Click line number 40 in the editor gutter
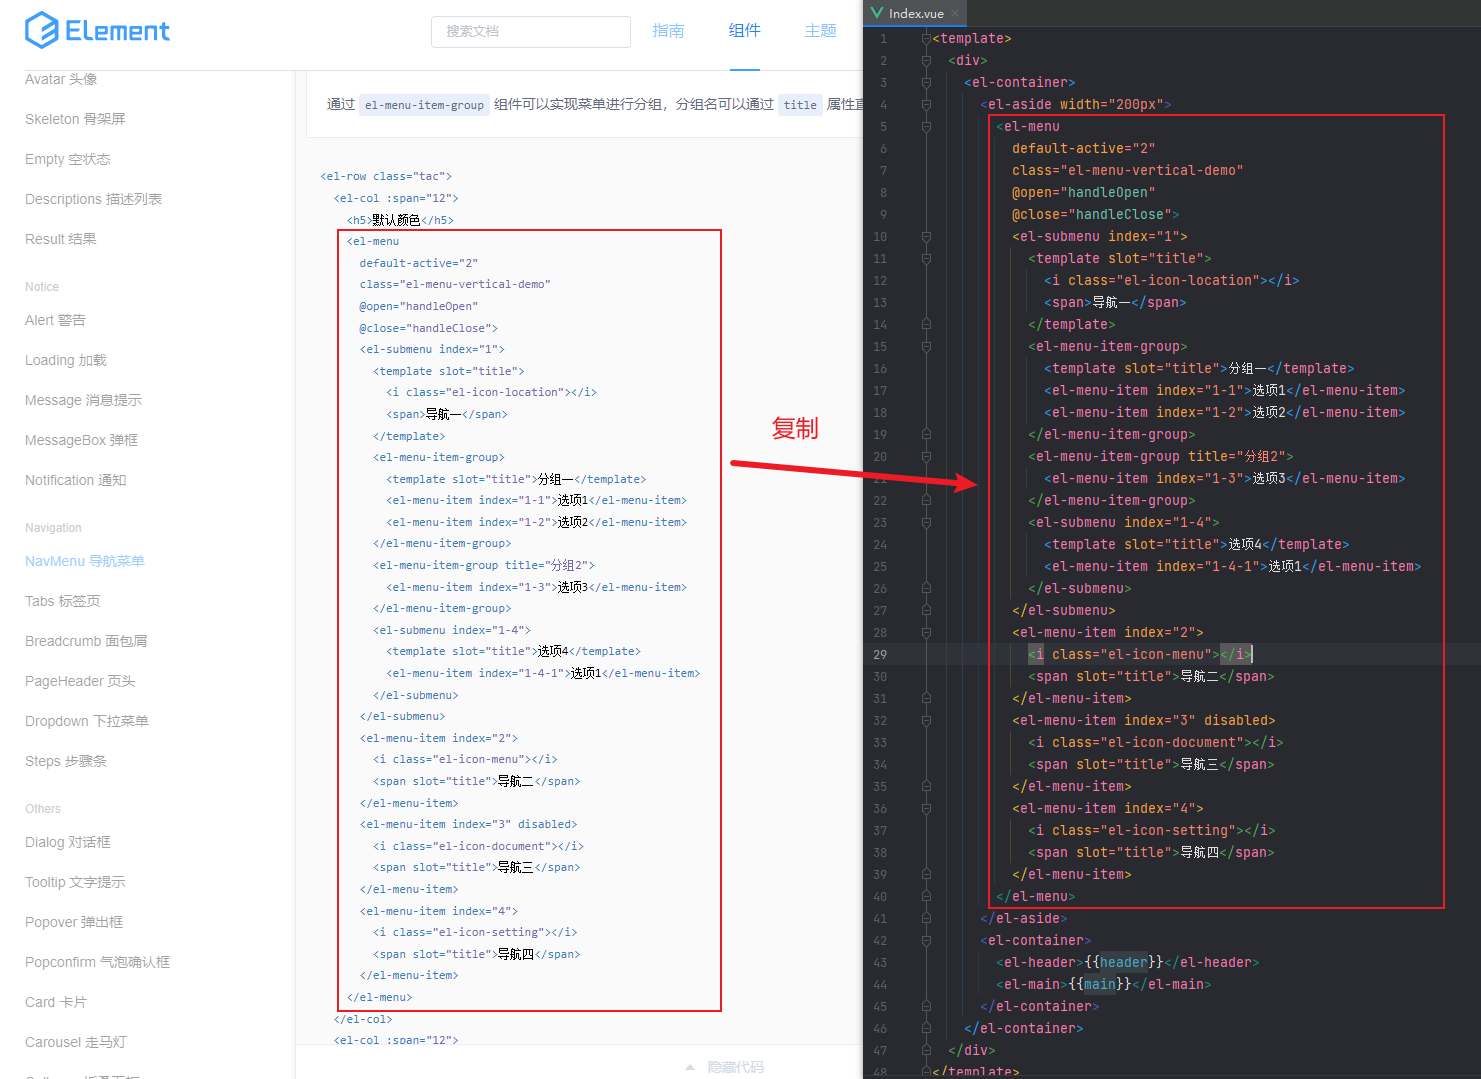This screenshot has width=1481, height=1079. pyautogui.click(x=880, y=896)
